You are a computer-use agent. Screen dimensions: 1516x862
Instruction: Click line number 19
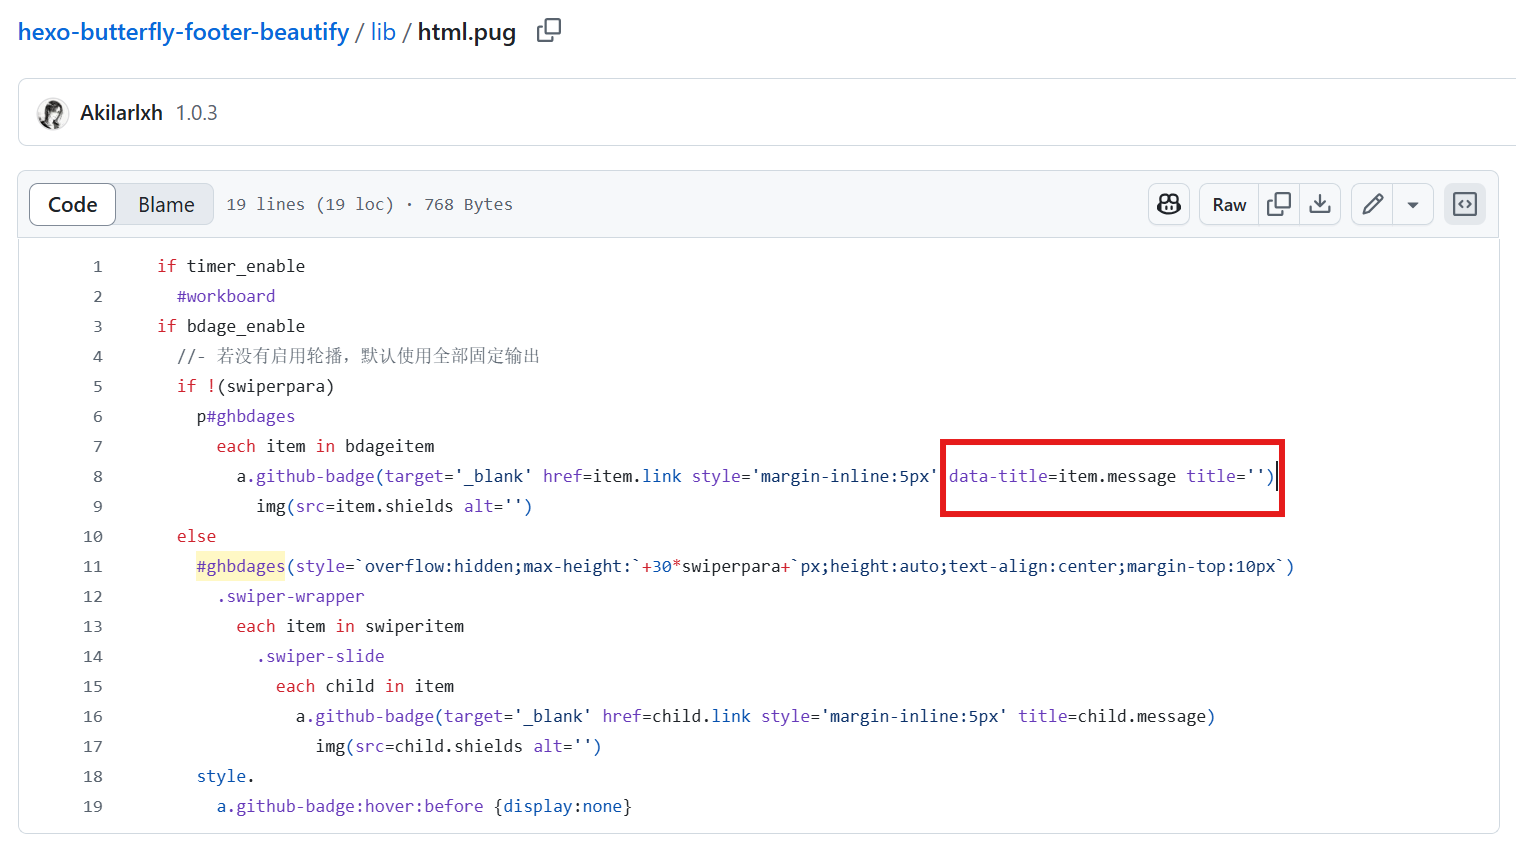point(93,806)
